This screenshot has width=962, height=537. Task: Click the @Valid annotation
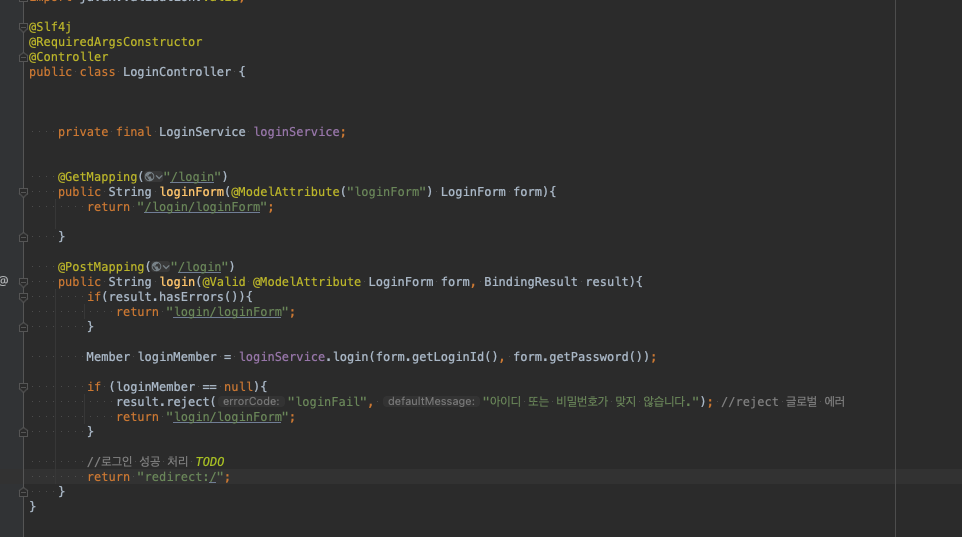point(224,282)
